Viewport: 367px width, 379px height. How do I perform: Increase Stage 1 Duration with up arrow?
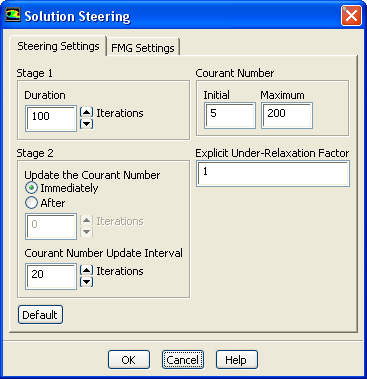click(86, 112)
